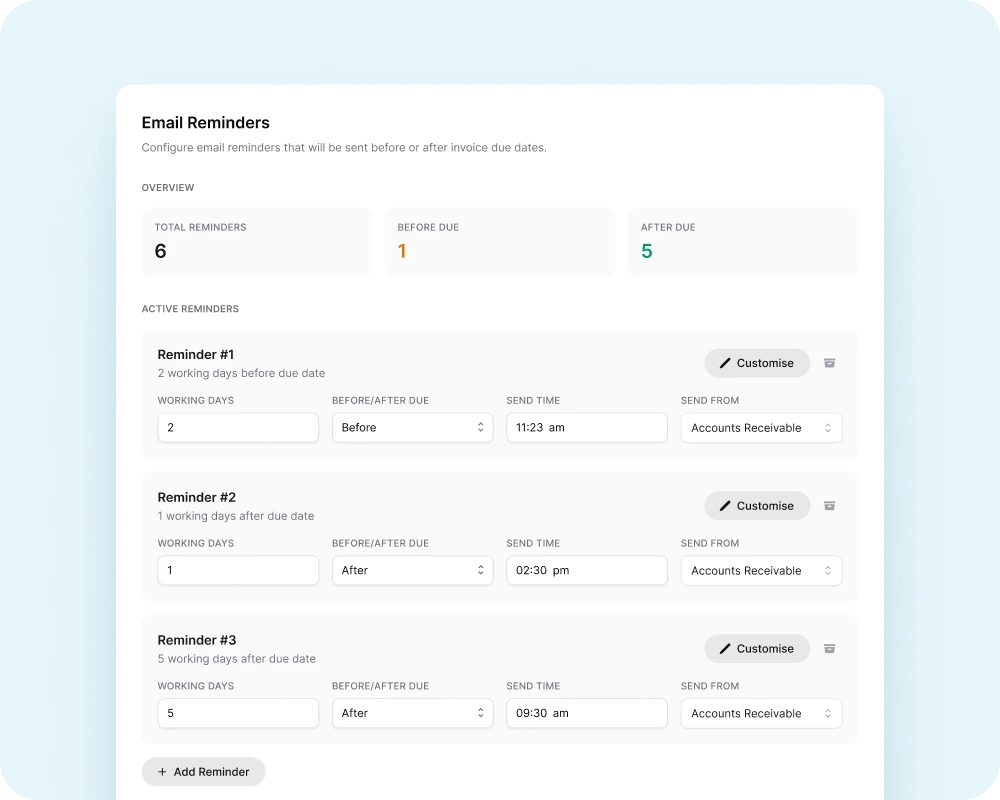This screenshot has height=800, width=1000.
Task: Expand Before/After Due dropdown in Reminder #3
Action: click(412, 714)
